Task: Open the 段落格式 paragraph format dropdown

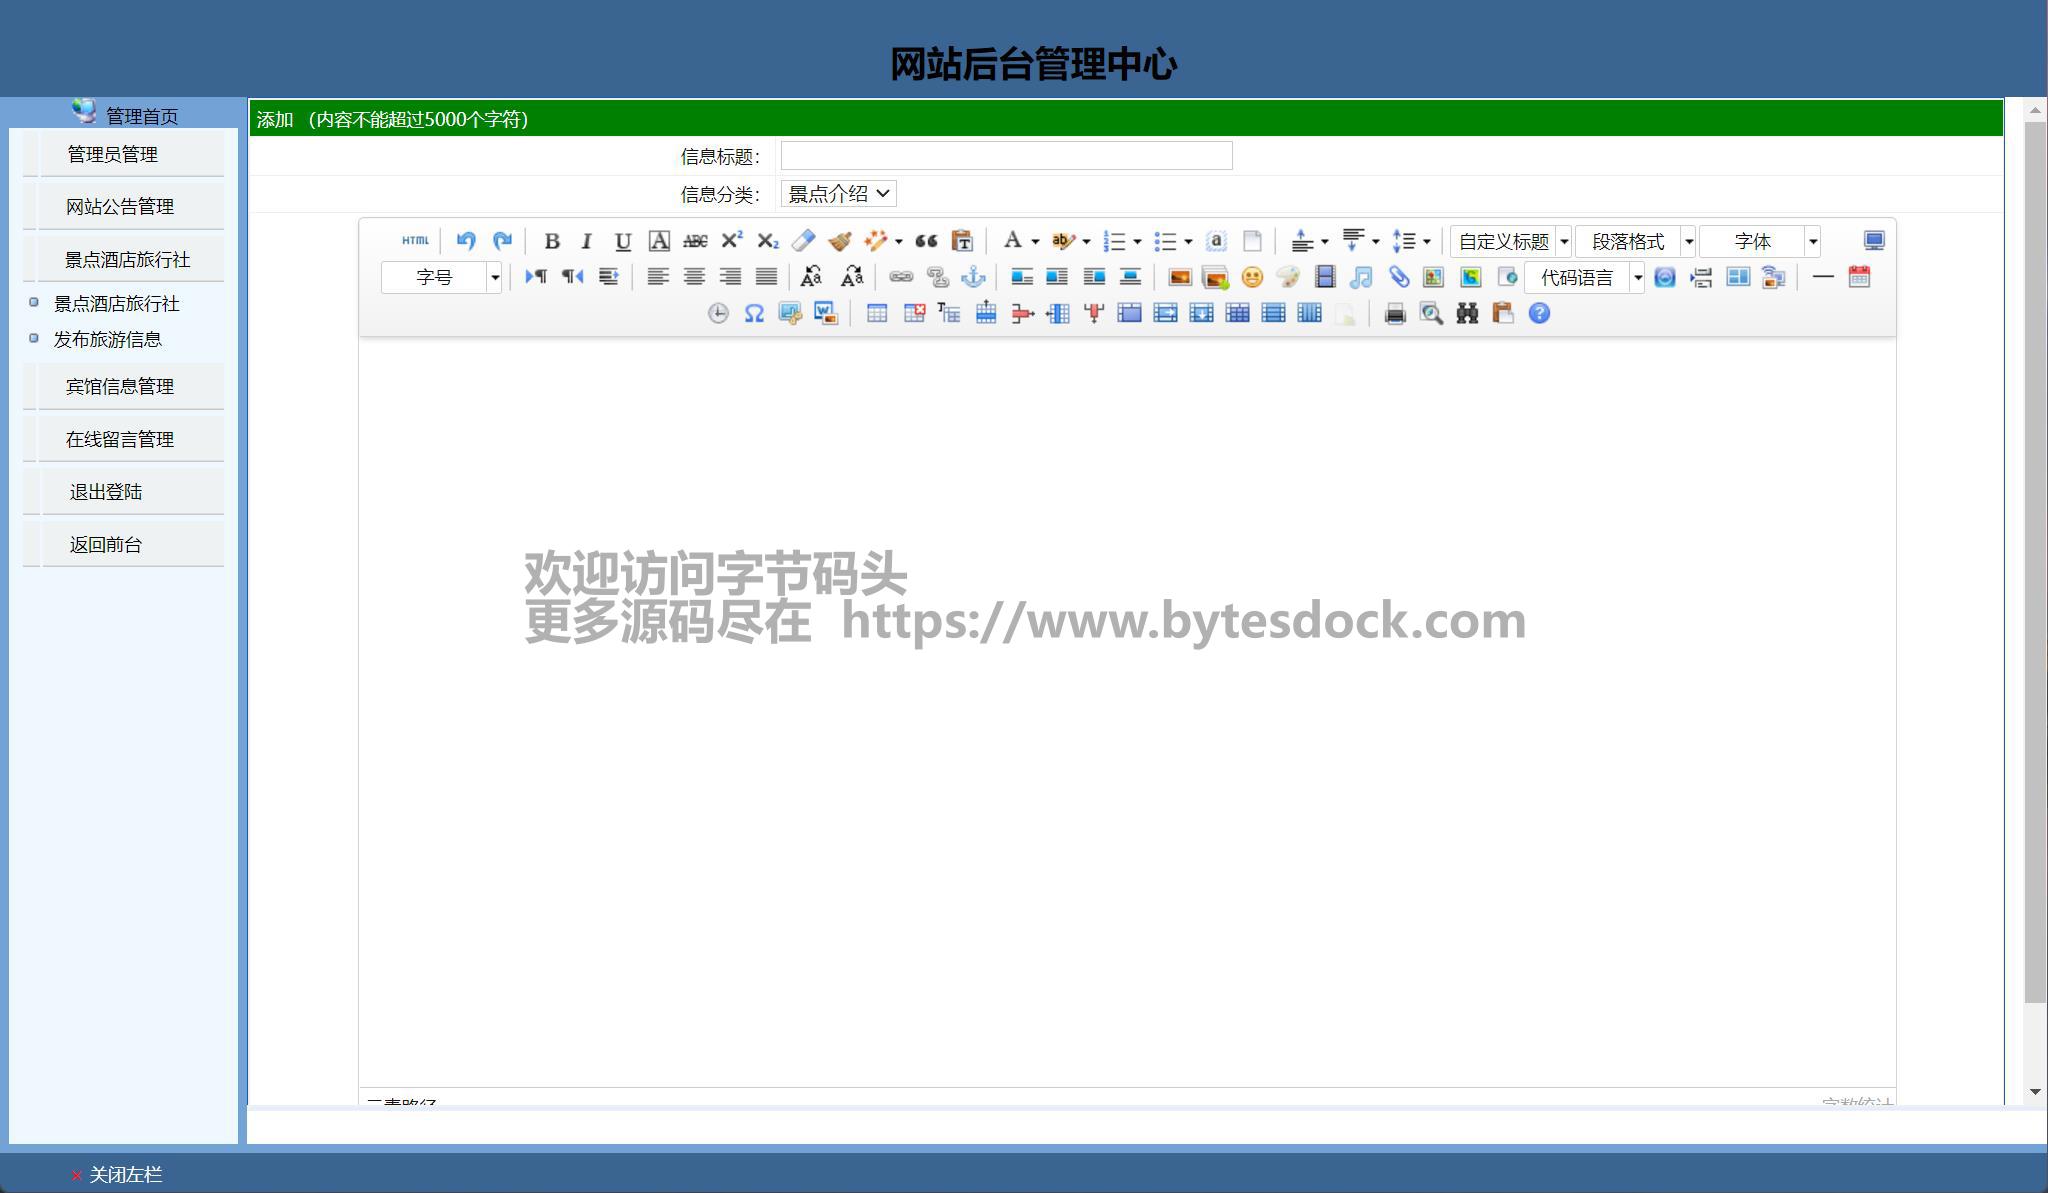Action: [1688, 241]
